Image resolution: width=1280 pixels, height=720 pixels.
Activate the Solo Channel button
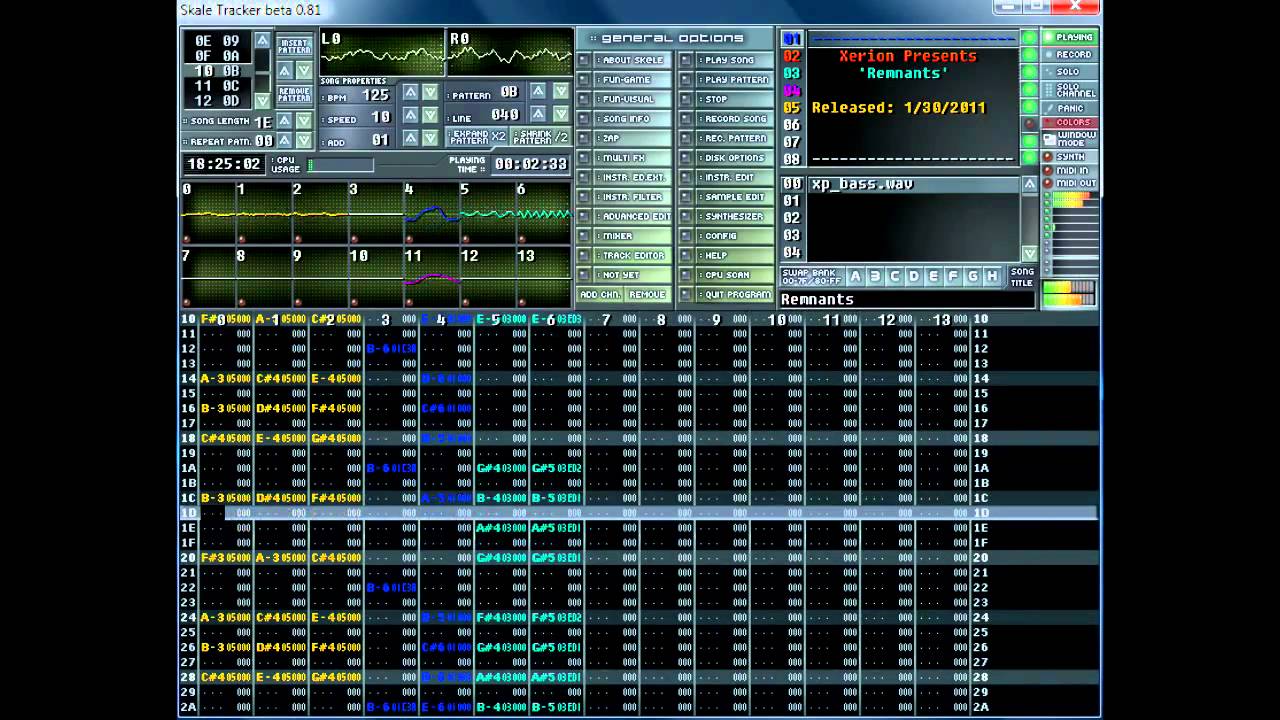pos(1069,89)
